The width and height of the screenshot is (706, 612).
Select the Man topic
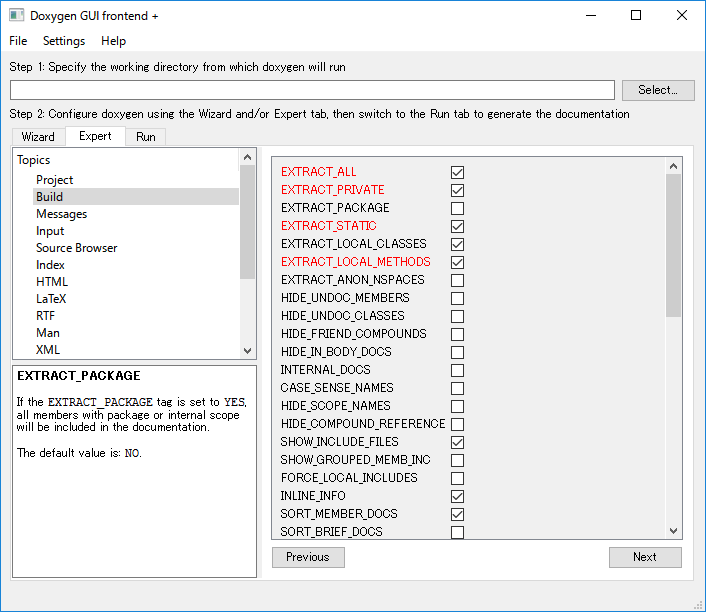pos(48,333)
